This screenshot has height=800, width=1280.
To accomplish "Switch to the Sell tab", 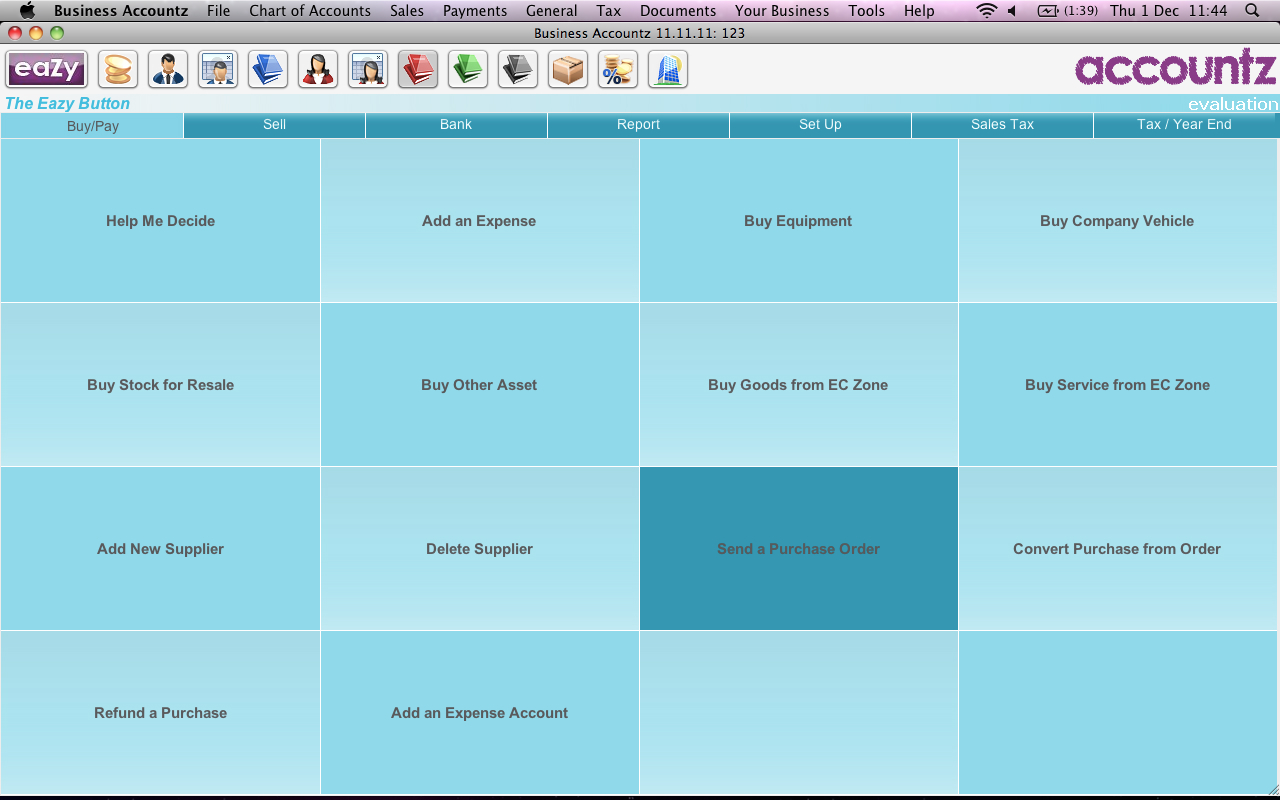I will click(274, 125).
